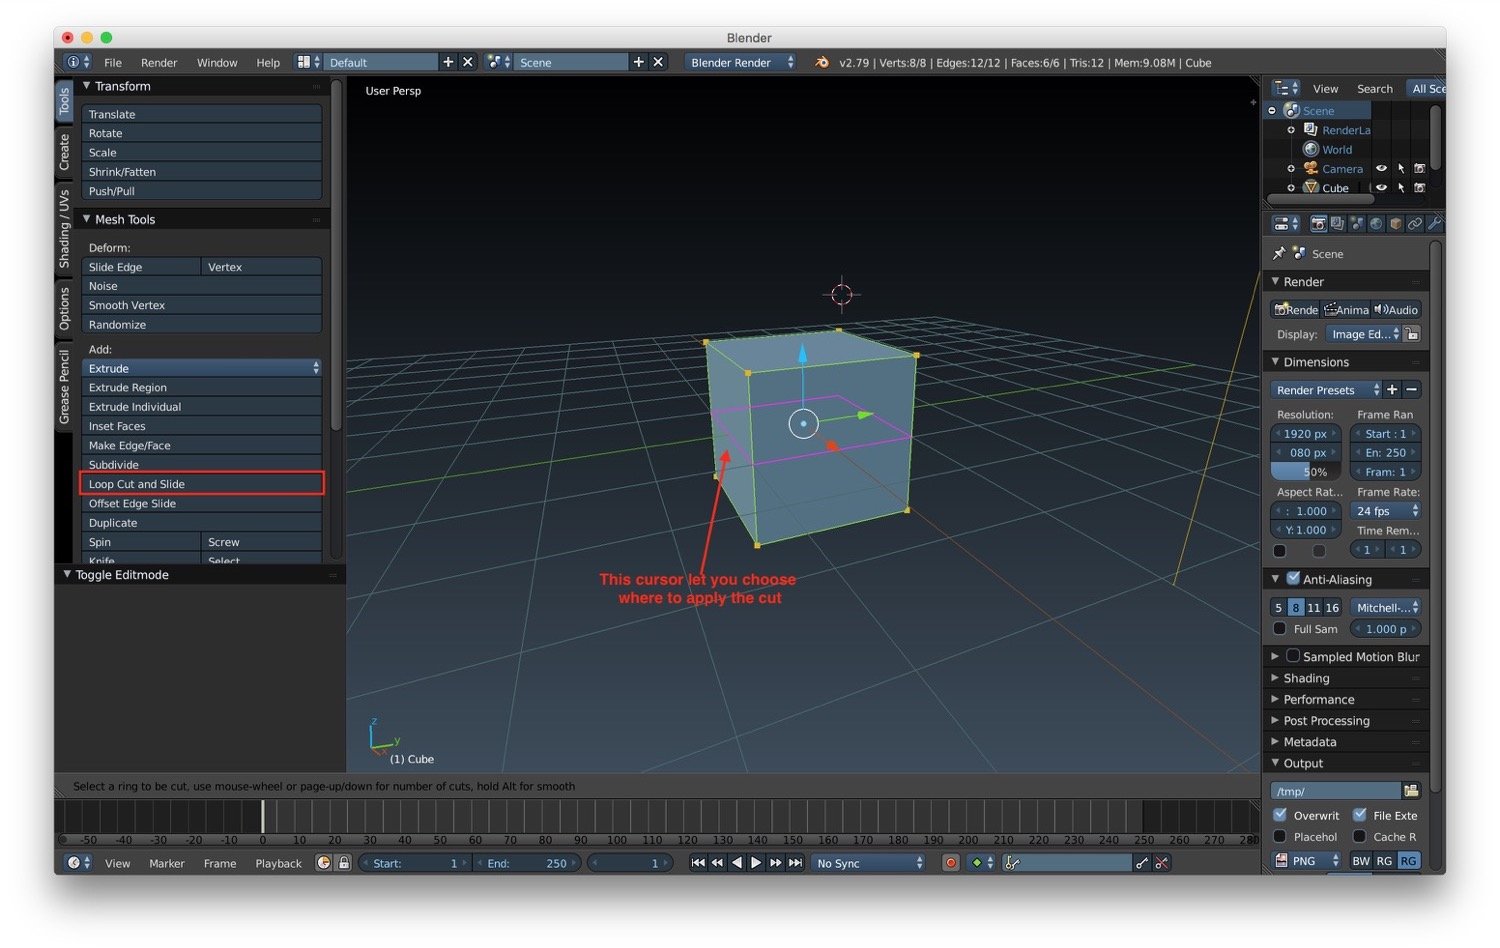Image resolution: width=1500 pixels, height=948 pixels.
Task: Click the Subdivide button
Action: click(x=202, y=465)
